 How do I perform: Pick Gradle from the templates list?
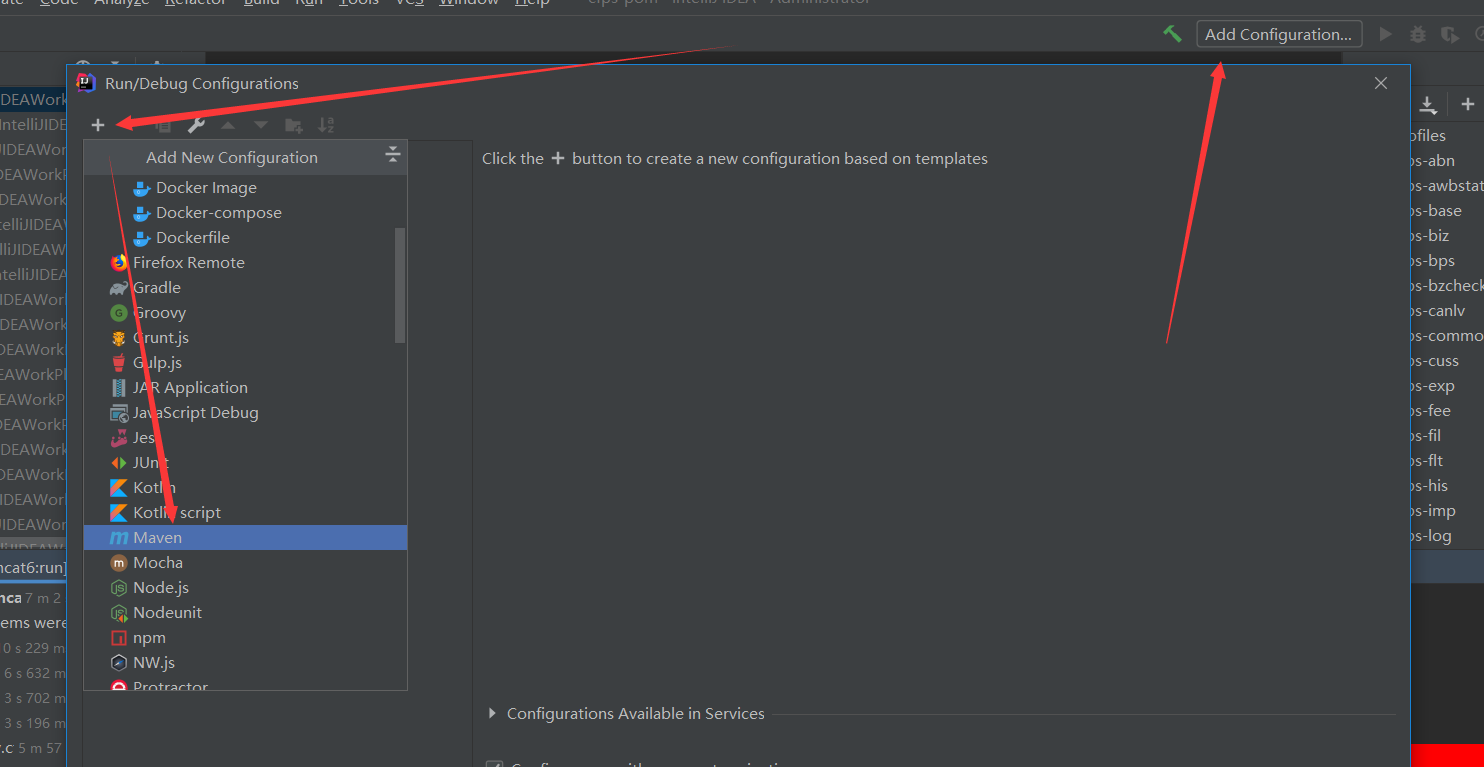point(157,287)
